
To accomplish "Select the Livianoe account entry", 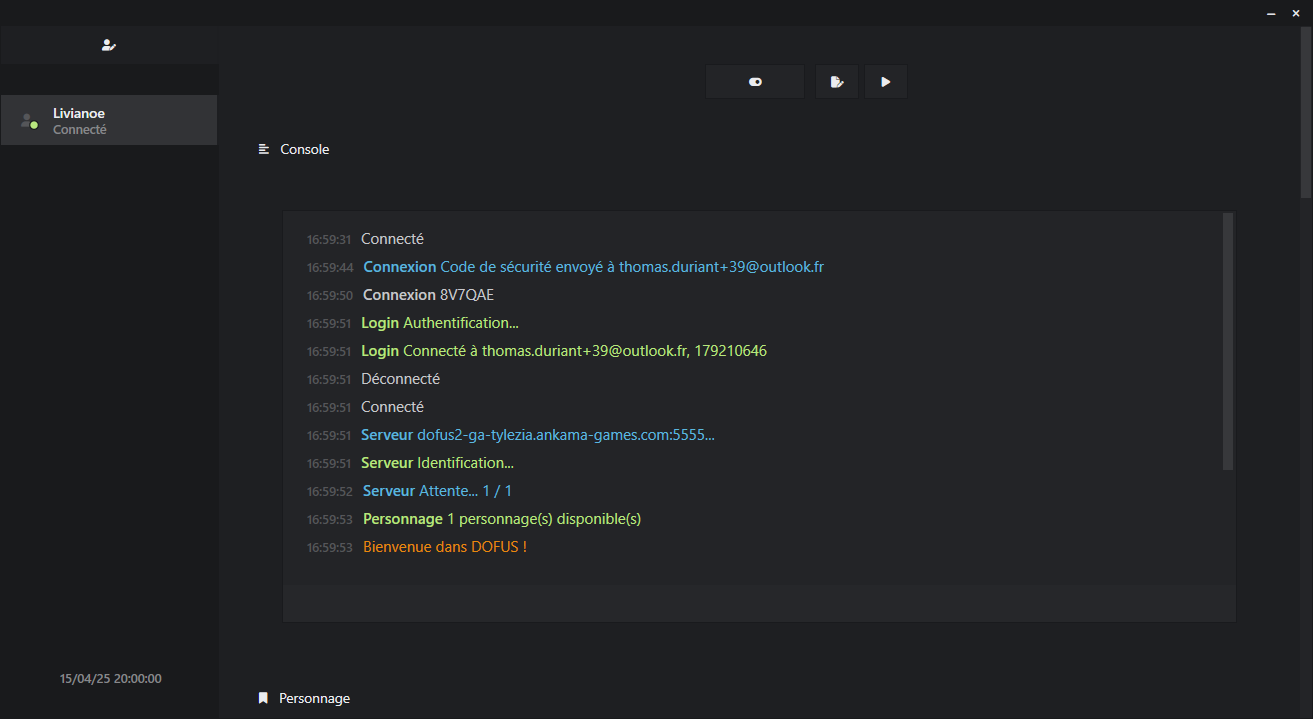I will pyautogui.click(x=109, y=120).
